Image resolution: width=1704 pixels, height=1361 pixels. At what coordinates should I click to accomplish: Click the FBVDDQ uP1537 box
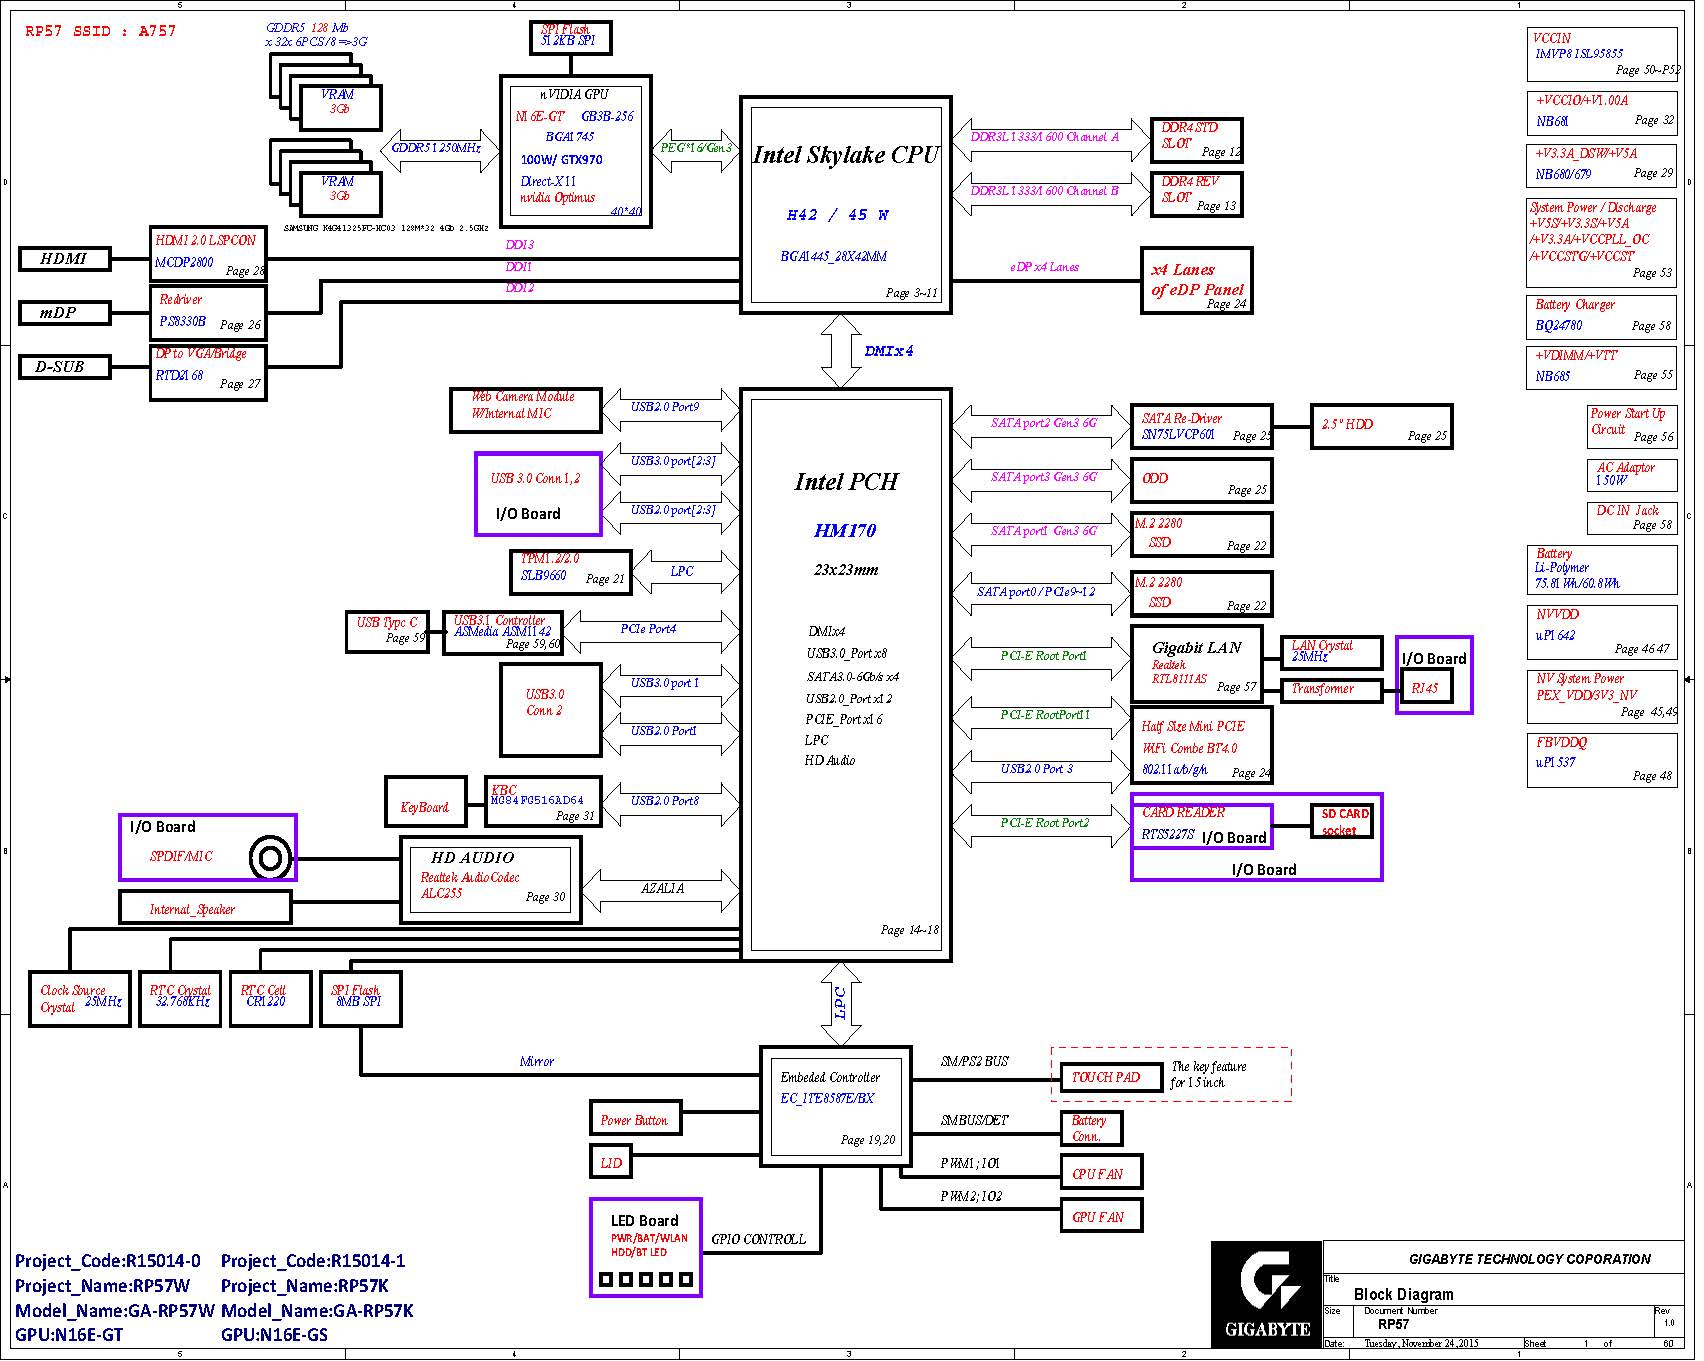point(1602,761)
